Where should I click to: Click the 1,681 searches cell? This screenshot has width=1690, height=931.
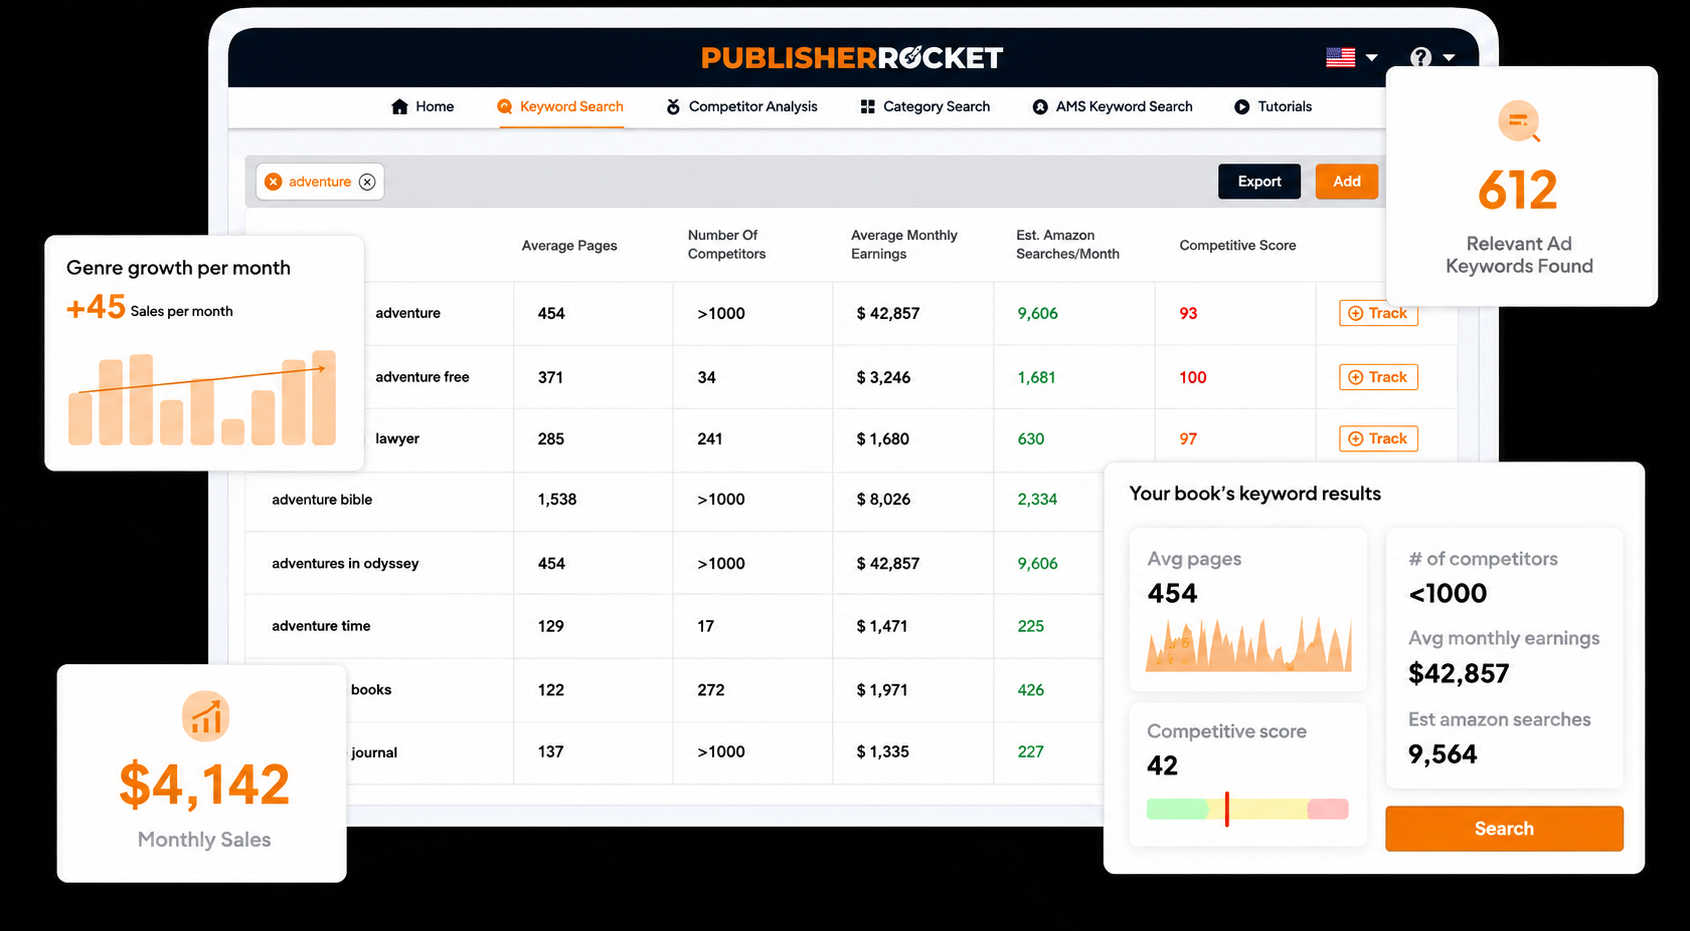pyautogui.click(x=1036, y=378)
